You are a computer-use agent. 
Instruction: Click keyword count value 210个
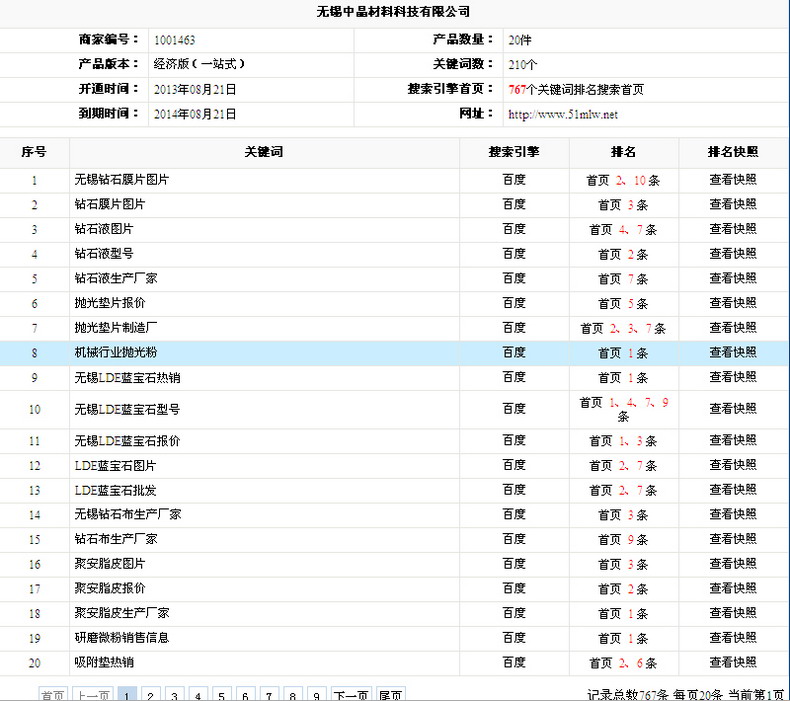pyautogui.click(x=523, y=65)
